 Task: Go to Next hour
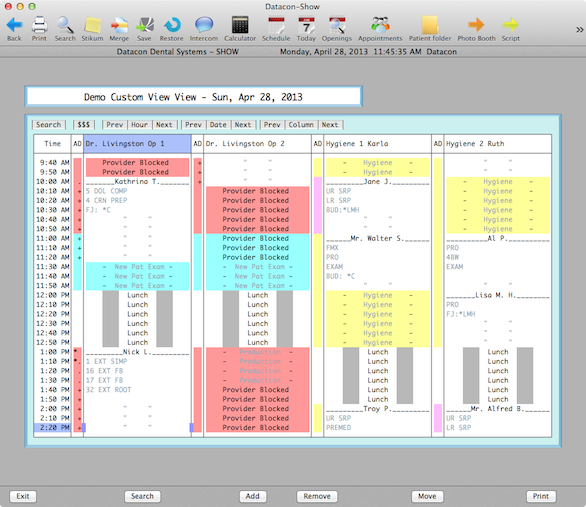164,125
